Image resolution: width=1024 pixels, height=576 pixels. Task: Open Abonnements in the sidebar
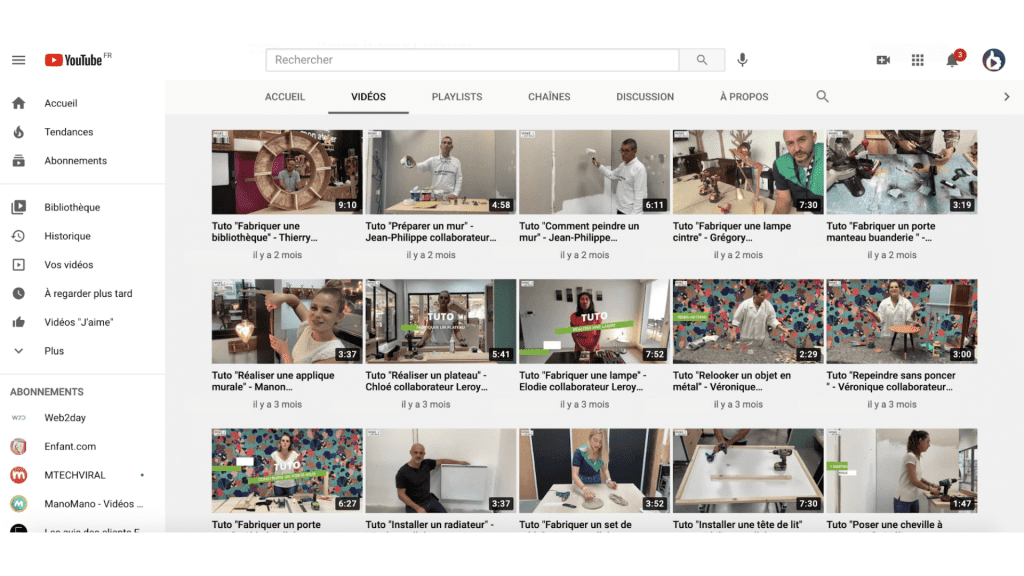(76, 161)
